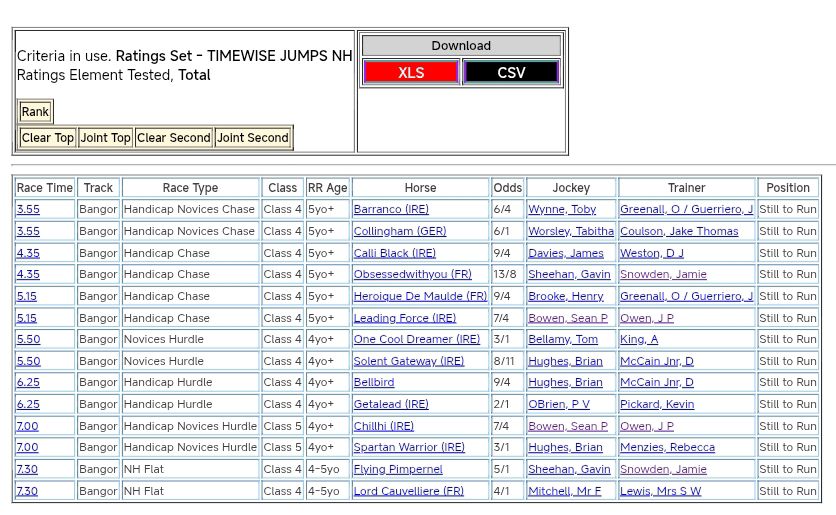This screenshot has width=836, height=515.
Task: View horse Spartan Warrior (IRE)
Action: [409, 448]
